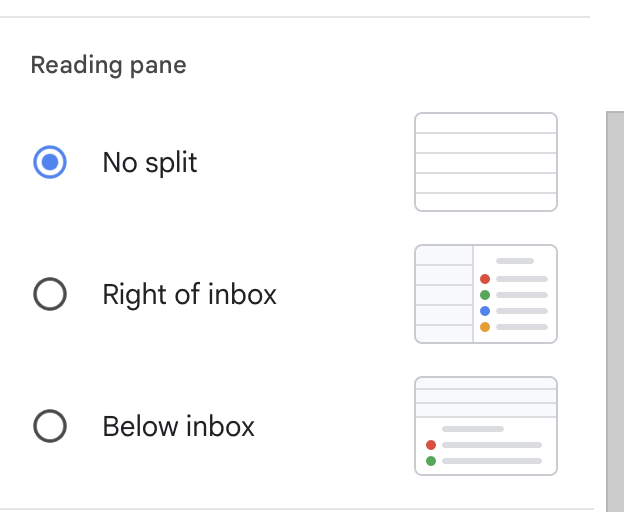The width and height of the screenshot is (630, 512).
Task: Click the "Right of inbox" label text
Action: click(189, 294)
